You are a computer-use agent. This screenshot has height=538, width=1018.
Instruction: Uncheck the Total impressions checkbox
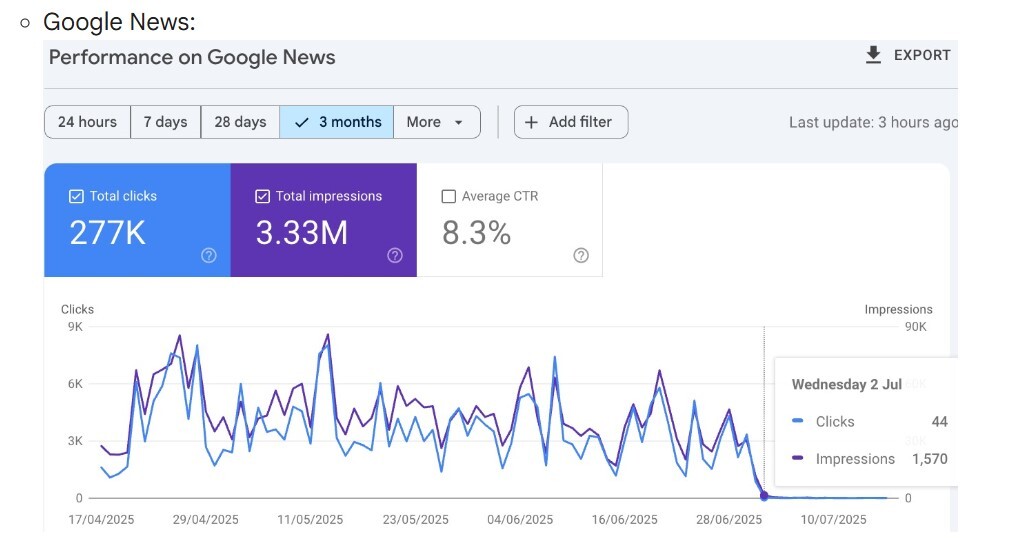[262, 196]
